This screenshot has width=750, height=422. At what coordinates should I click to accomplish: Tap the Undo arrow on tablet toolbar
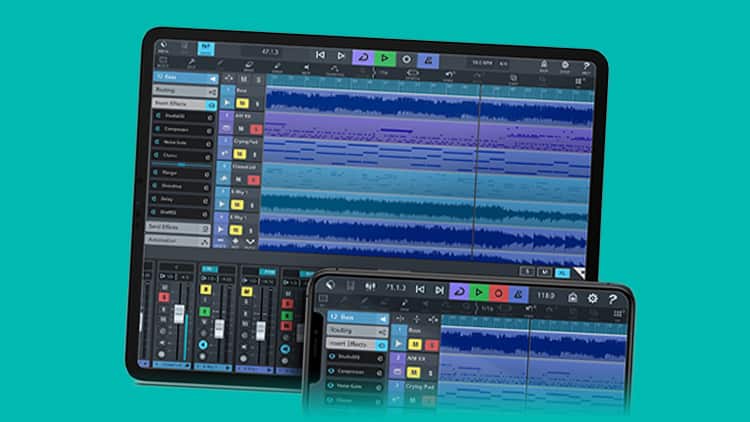(x=449, y=76)
